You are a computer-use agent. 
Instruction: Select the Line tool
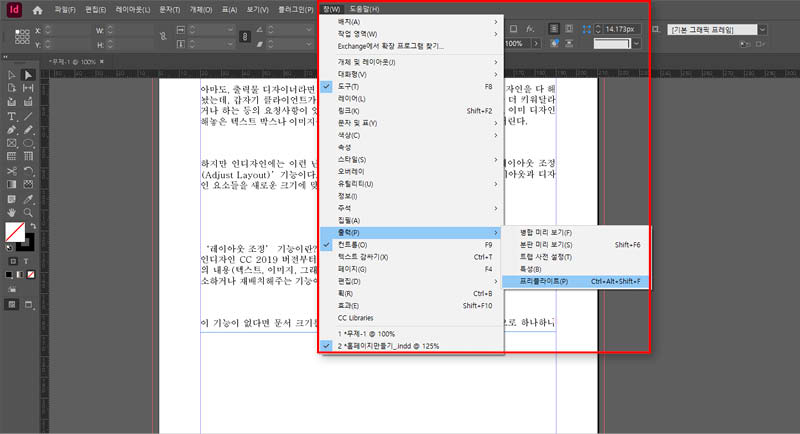click(x=28, y=116)
